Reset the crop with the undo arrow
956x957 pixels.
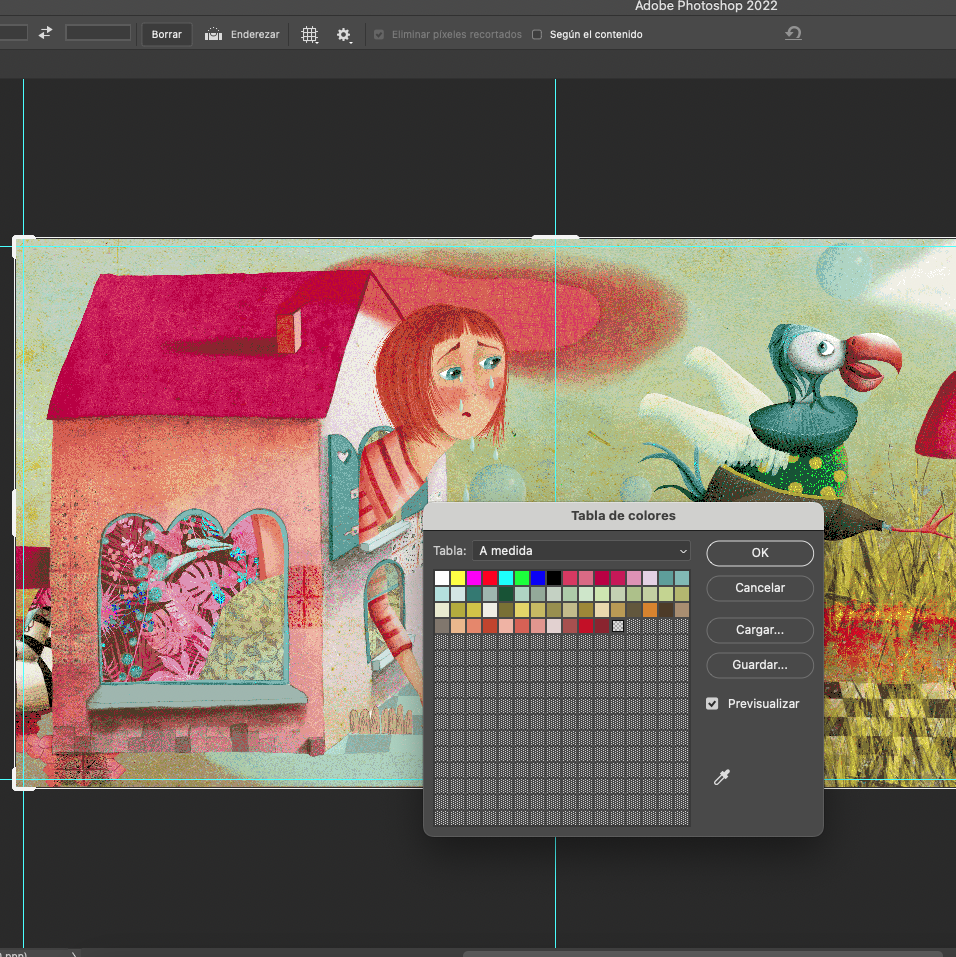(793, 33)
